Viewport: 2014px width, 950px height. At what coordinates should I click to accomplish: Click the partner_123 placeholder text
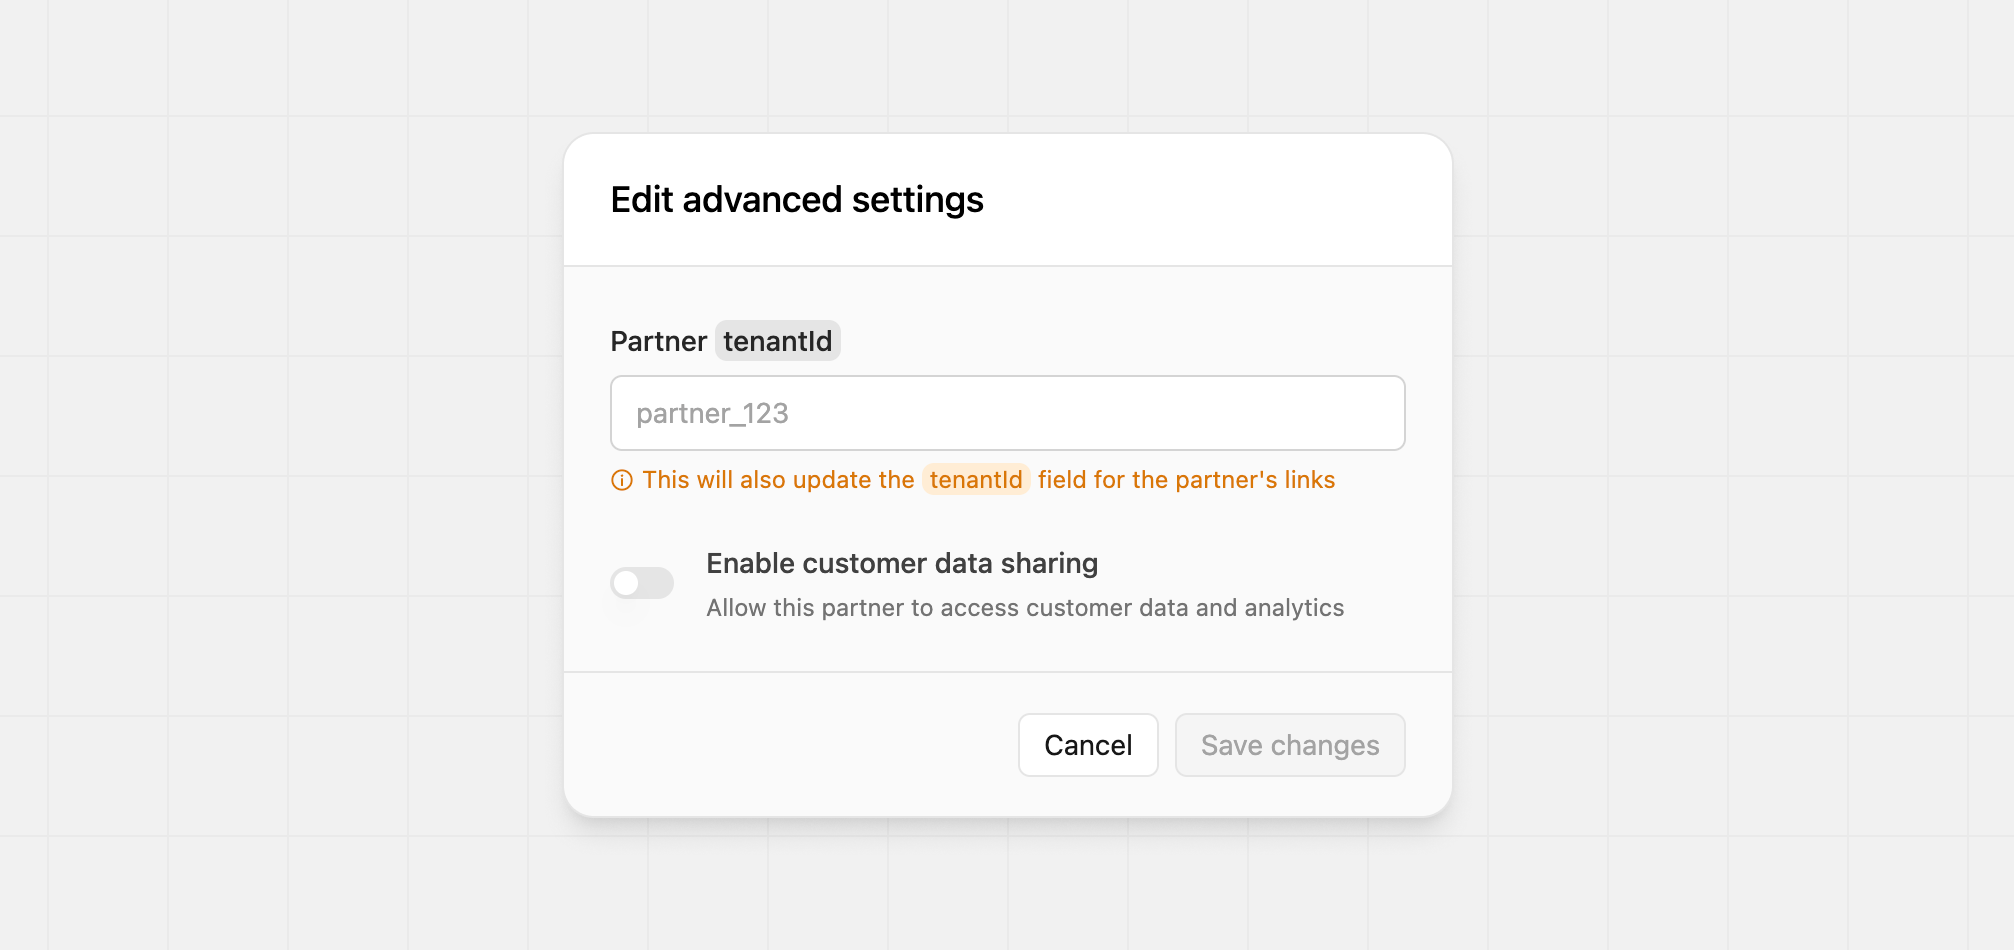pos(712,414)
